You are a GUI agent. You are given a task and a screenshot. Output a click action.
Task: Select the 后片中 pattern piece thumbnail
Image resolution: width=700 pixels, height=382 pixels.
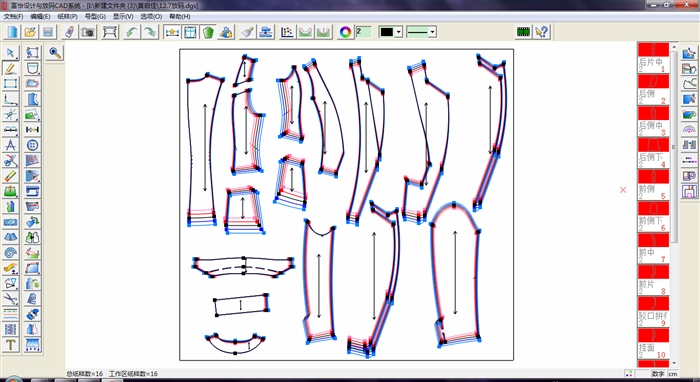(653, 58)
